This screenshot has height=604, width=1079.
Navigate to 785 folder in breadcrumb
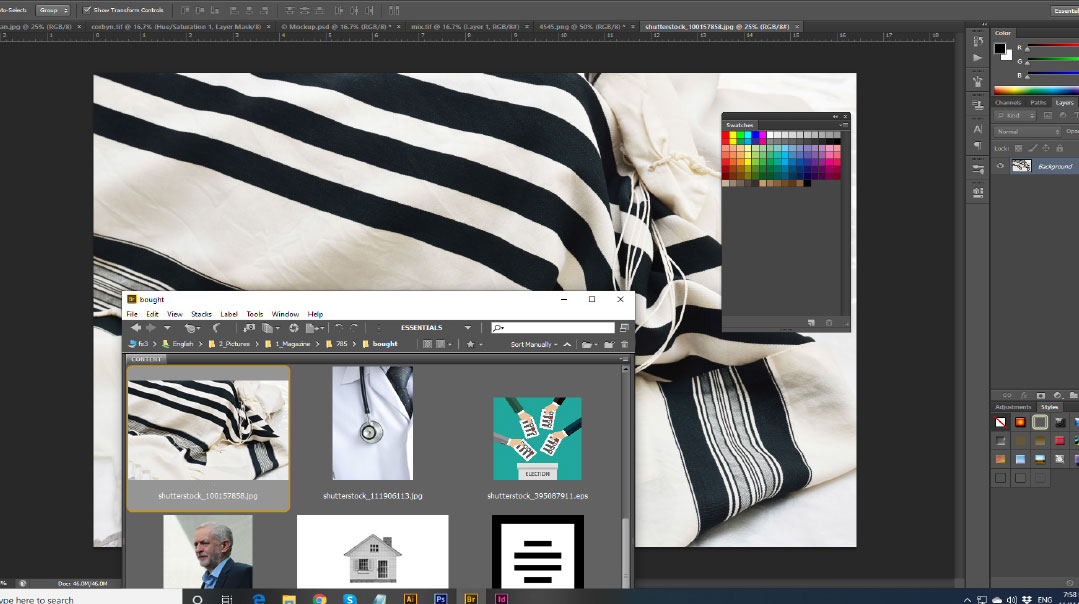pyautogui.click(x=341, y=344)
